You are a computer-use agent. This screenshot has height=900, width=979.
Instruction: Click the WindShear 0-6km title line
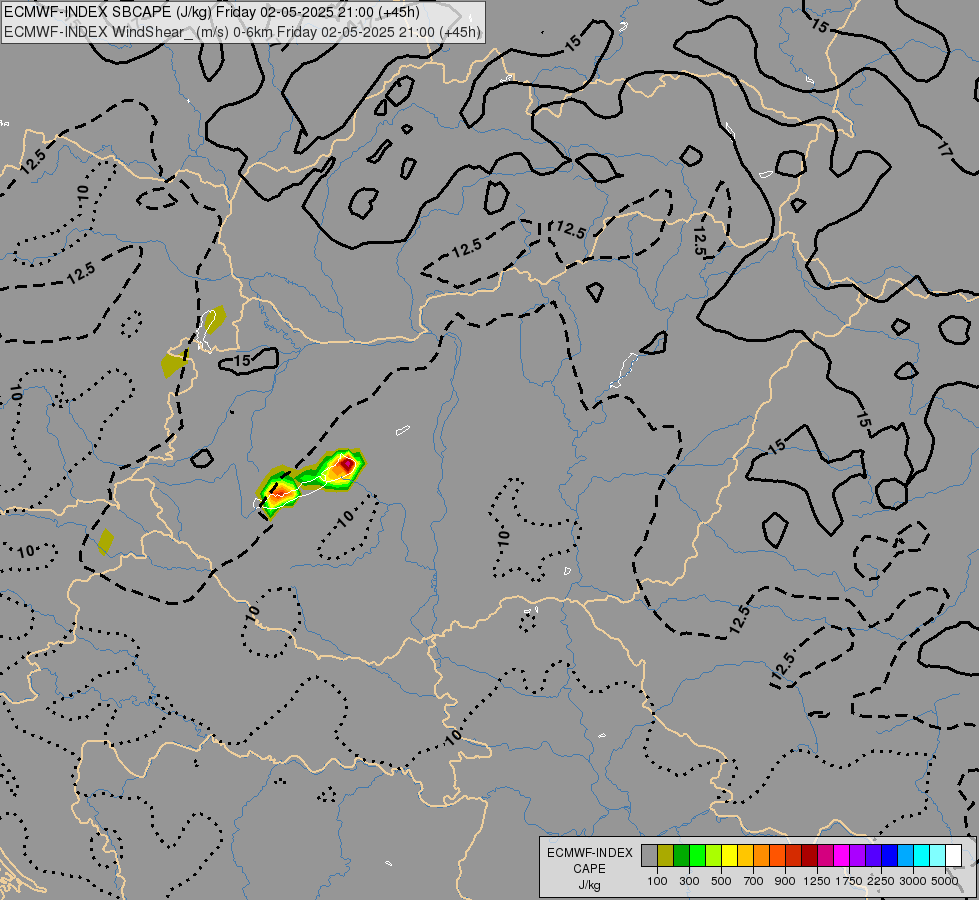coord(242,32)
